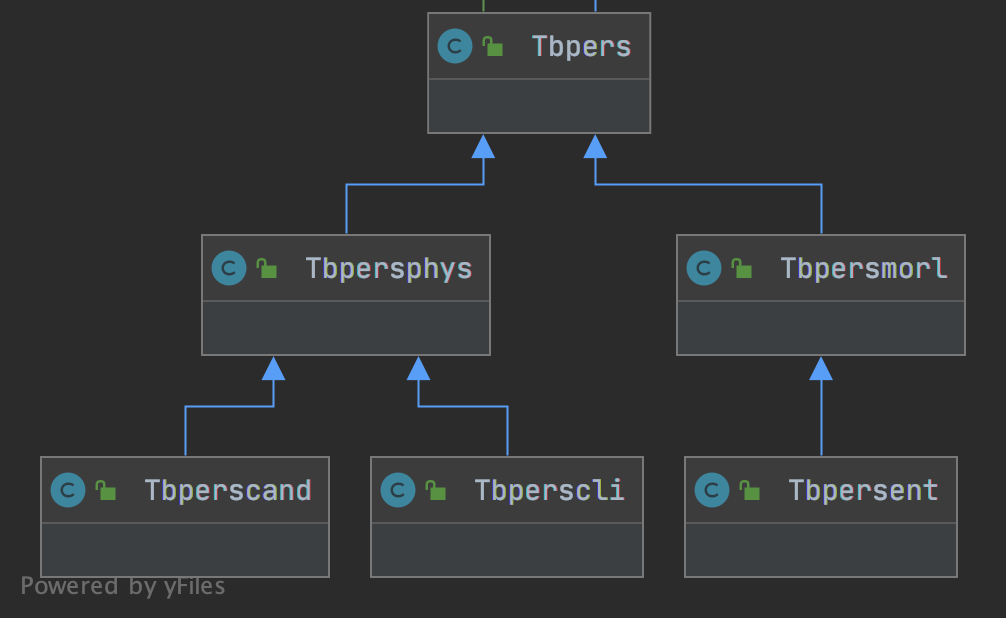This screenshot has height=618, width=1006.
Task: Click the class icon of Tbpersphys
Action: point(229,269)
